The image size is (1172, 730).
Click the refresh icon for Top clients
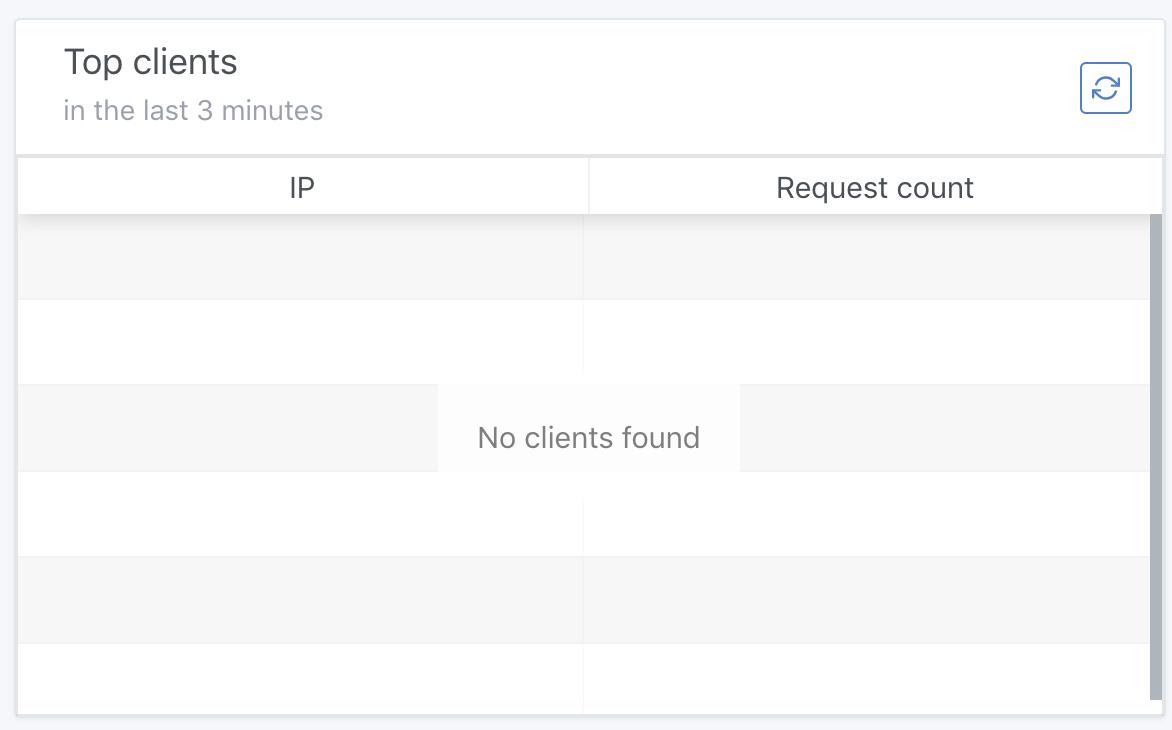tap(1105, 88)
